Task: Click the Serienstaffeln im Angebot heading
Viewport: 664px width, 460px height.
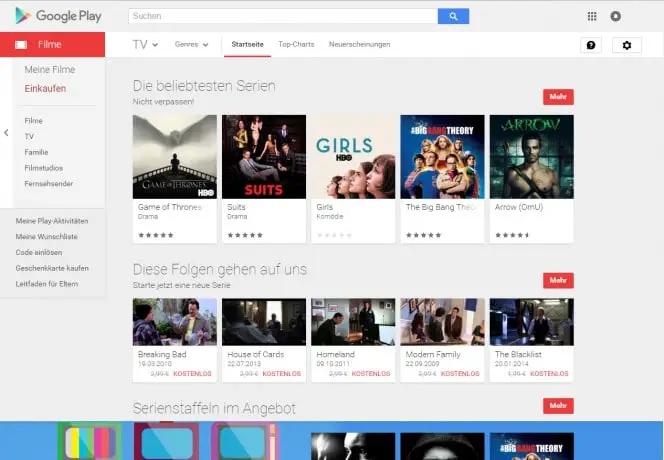Action: click(x=214, y=408)
